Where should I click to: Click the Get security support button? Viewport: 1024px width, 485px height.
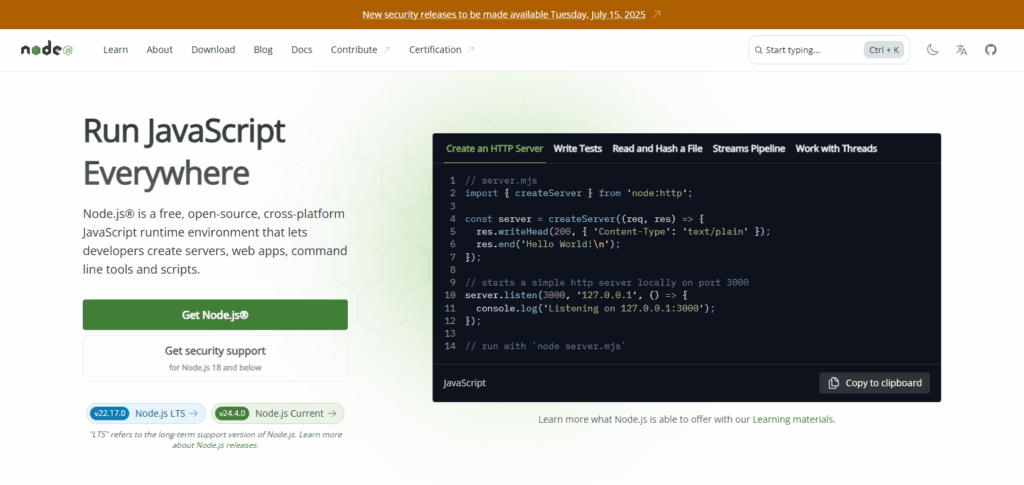tap(215, 358)
